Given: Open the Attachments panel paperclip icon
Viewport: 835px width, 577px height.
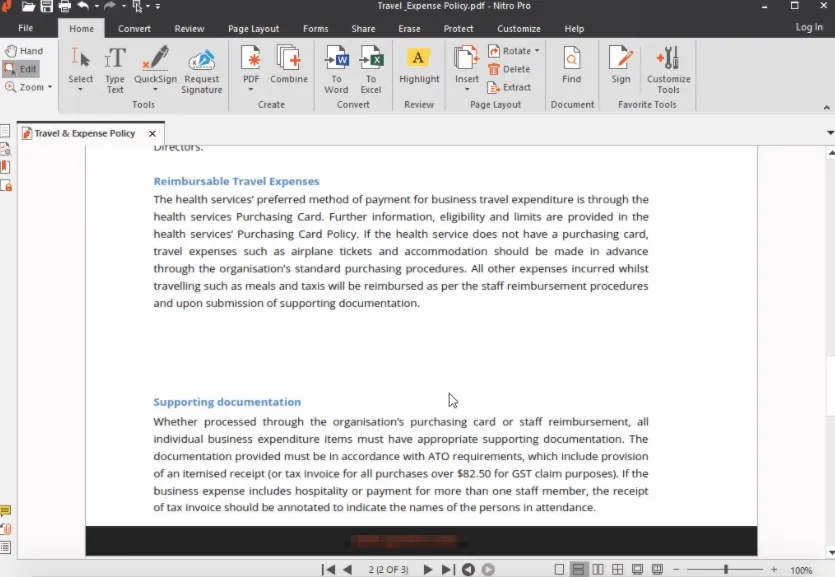Looking at the screenshot, I should (6, 529).
